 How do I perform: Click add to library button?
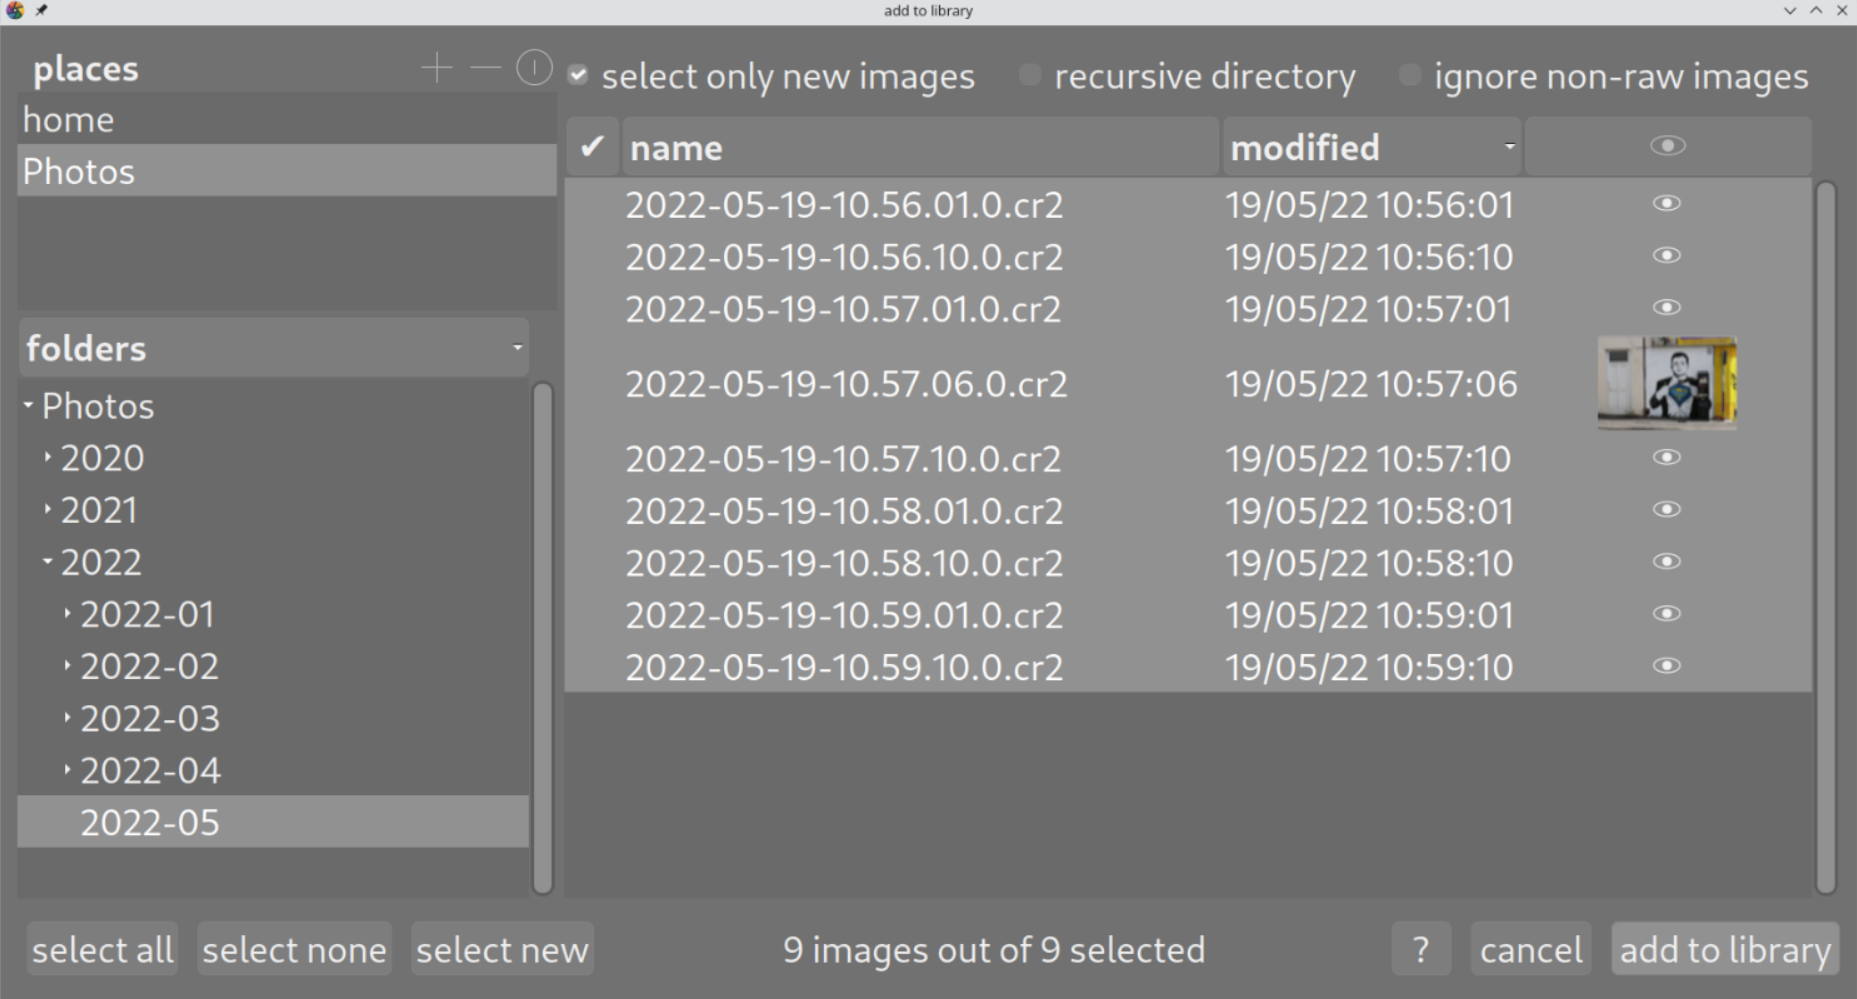1725,950
